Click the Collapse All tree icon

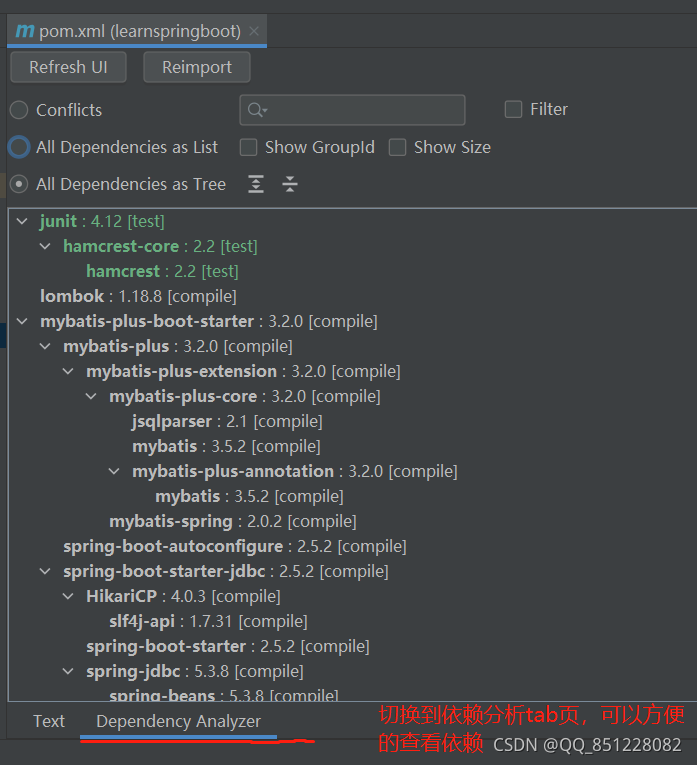(290, 184)
